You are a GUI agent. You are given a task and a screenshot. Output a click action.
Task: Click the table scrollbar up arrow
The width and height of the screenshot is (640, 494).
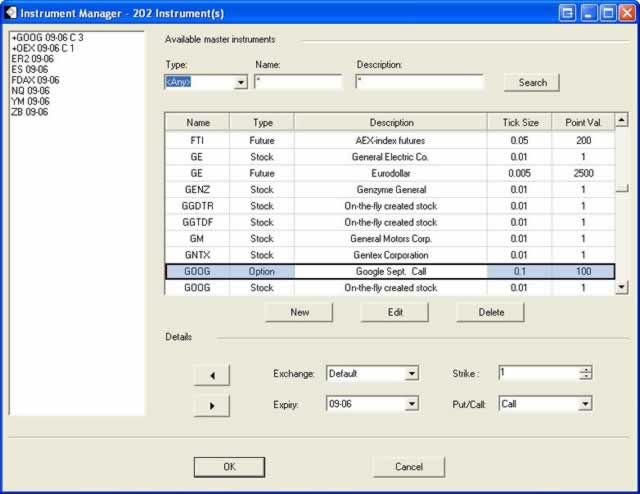pos(622,120)
